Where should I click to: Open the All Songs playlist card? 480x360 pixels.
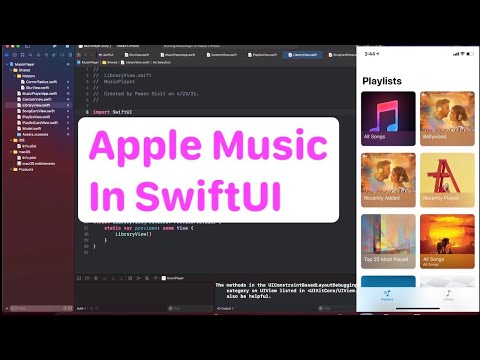click(x=388, y=119)
